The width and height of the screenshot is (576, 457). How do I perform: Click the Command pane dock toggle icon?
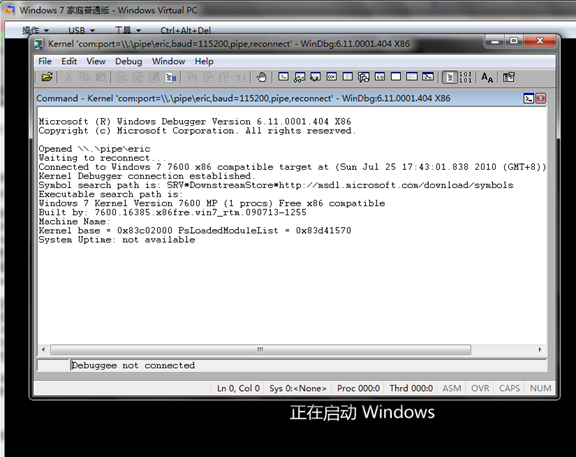pyautogui.click(x=529, y=98)
